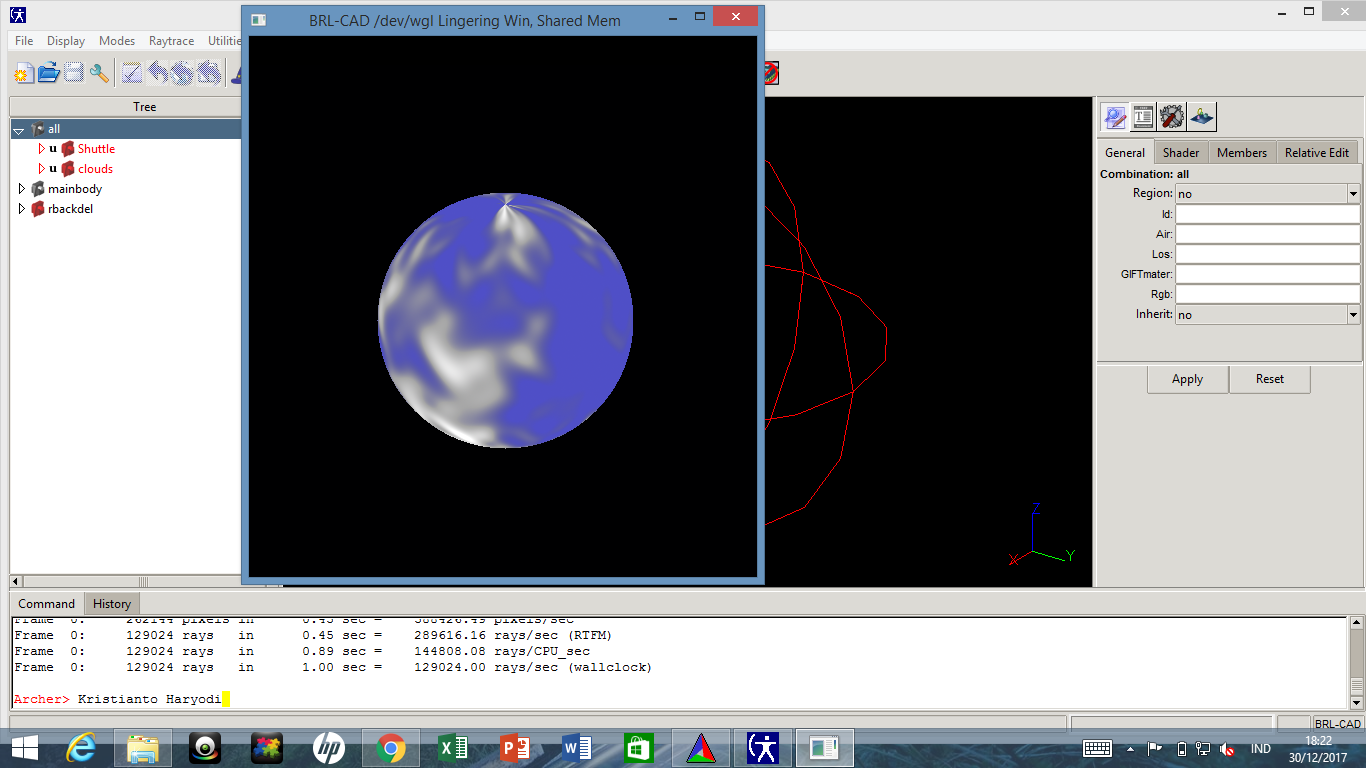Click the New database file icon
The width and height of the screenshot is (1366, 768).
pyautogui.click(x=24, y=72)
